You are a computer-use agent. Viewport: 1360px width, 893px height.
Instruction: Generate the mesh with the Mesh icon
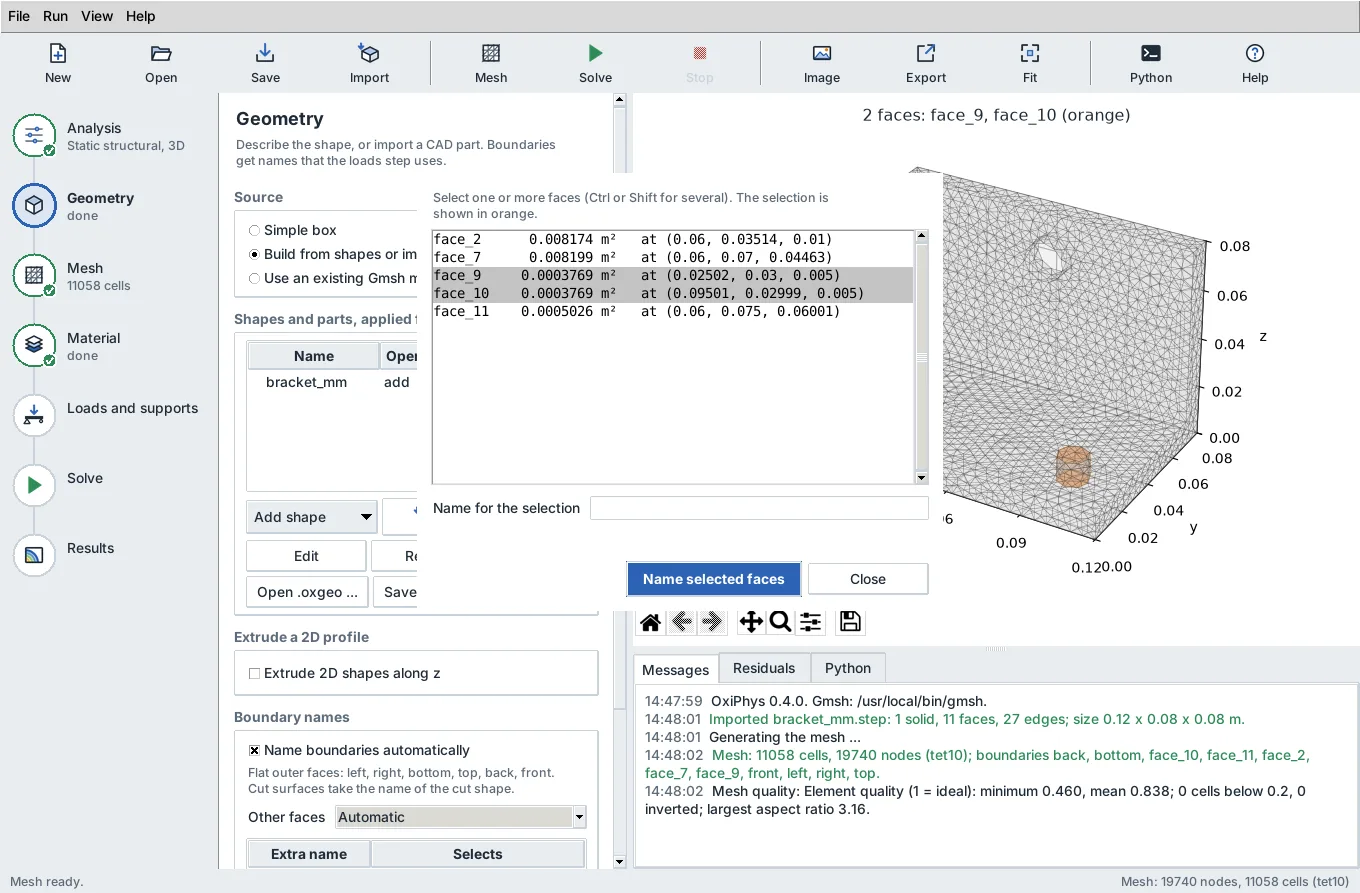click(491, 63)
